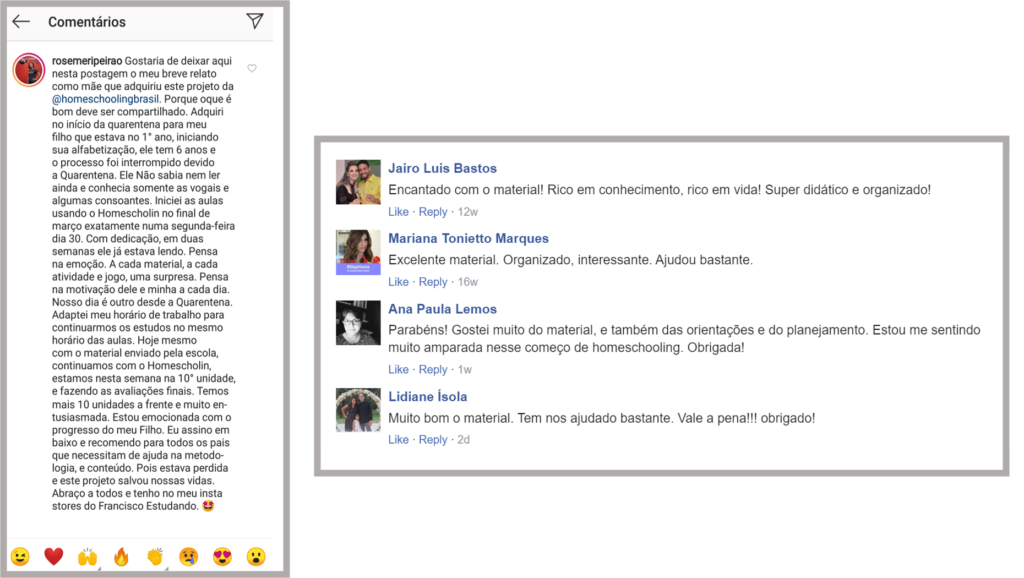Insert the red heart emoji
1024x578 pixels.
(54, 556)
